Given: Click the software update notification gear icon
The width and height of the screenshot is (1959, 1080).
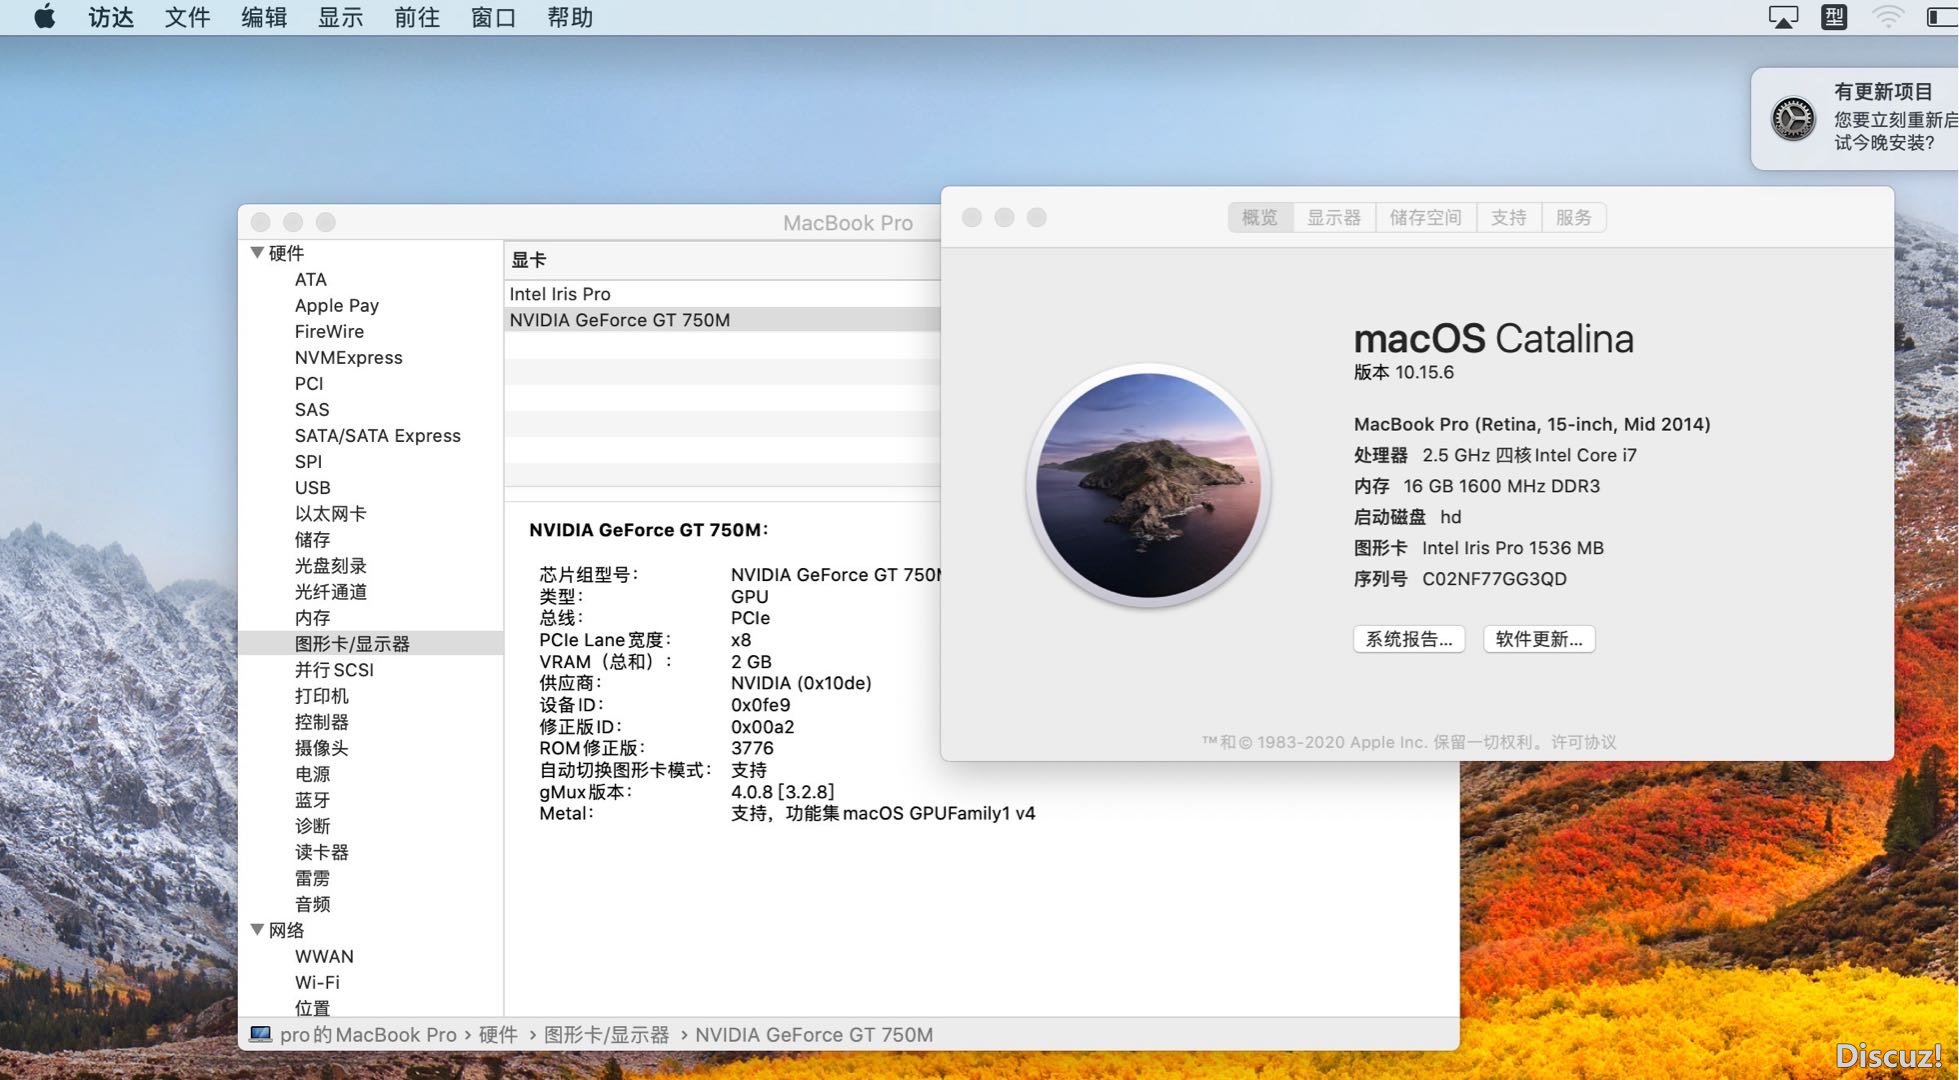Looking at the screenshot, I should 1793,119.
